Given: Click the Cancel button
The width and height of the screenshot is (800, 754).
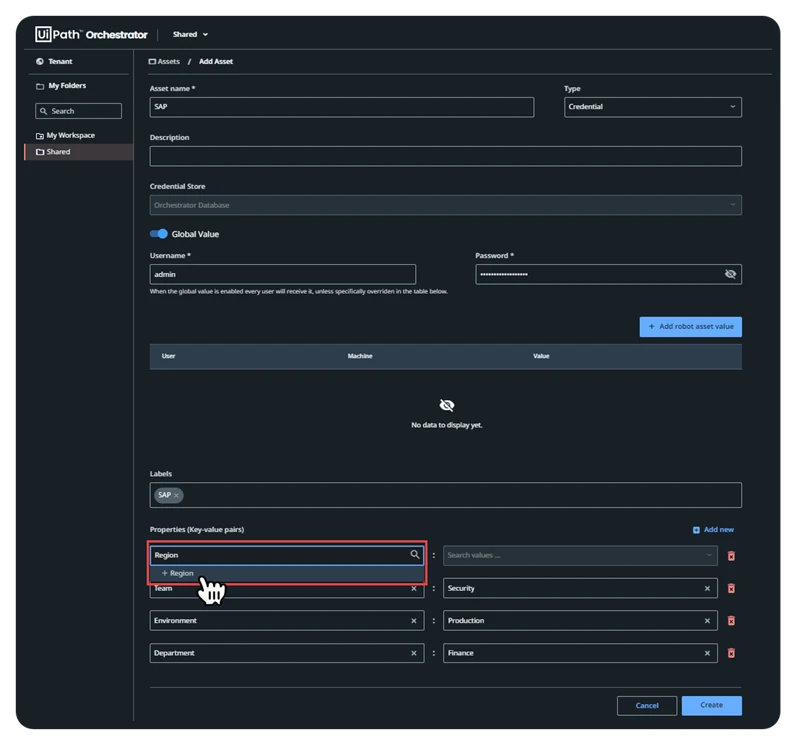Looking at the screenshot, I should tap(647, 706).
